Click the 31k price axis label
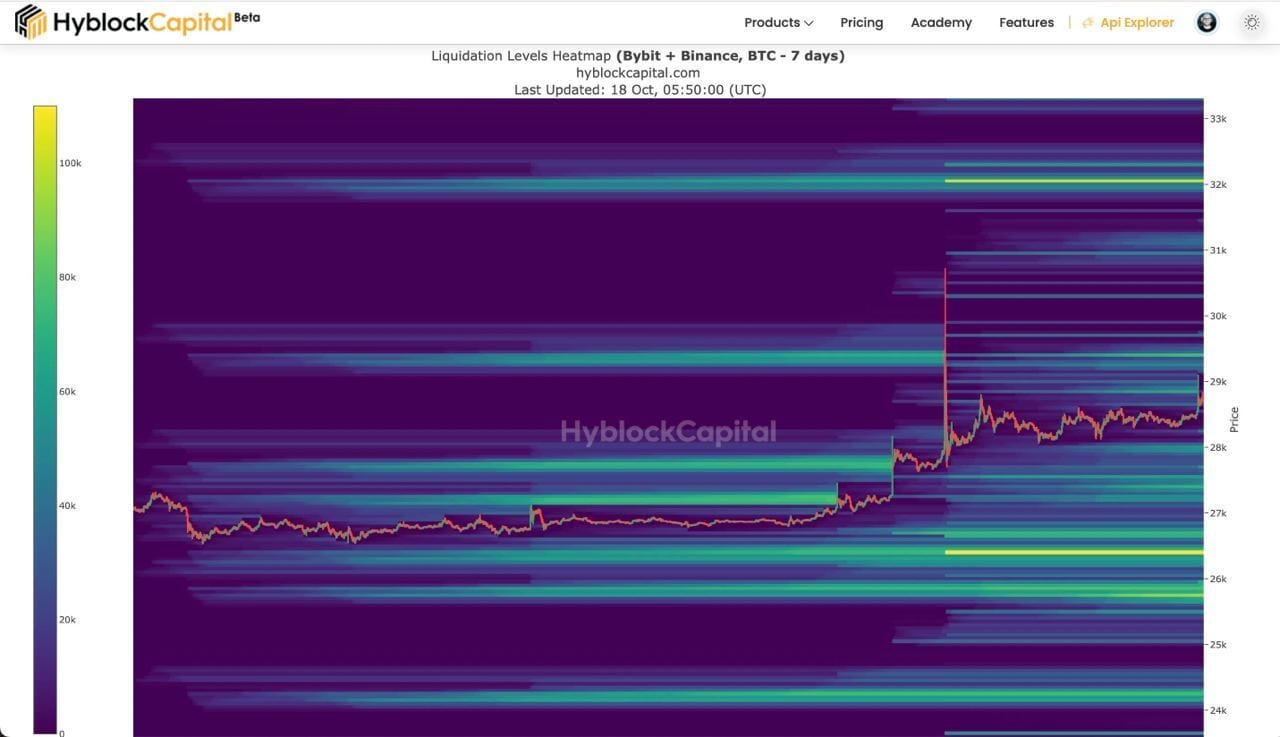This screenshot has width=1280, height=737. [x=1218, y=250]
